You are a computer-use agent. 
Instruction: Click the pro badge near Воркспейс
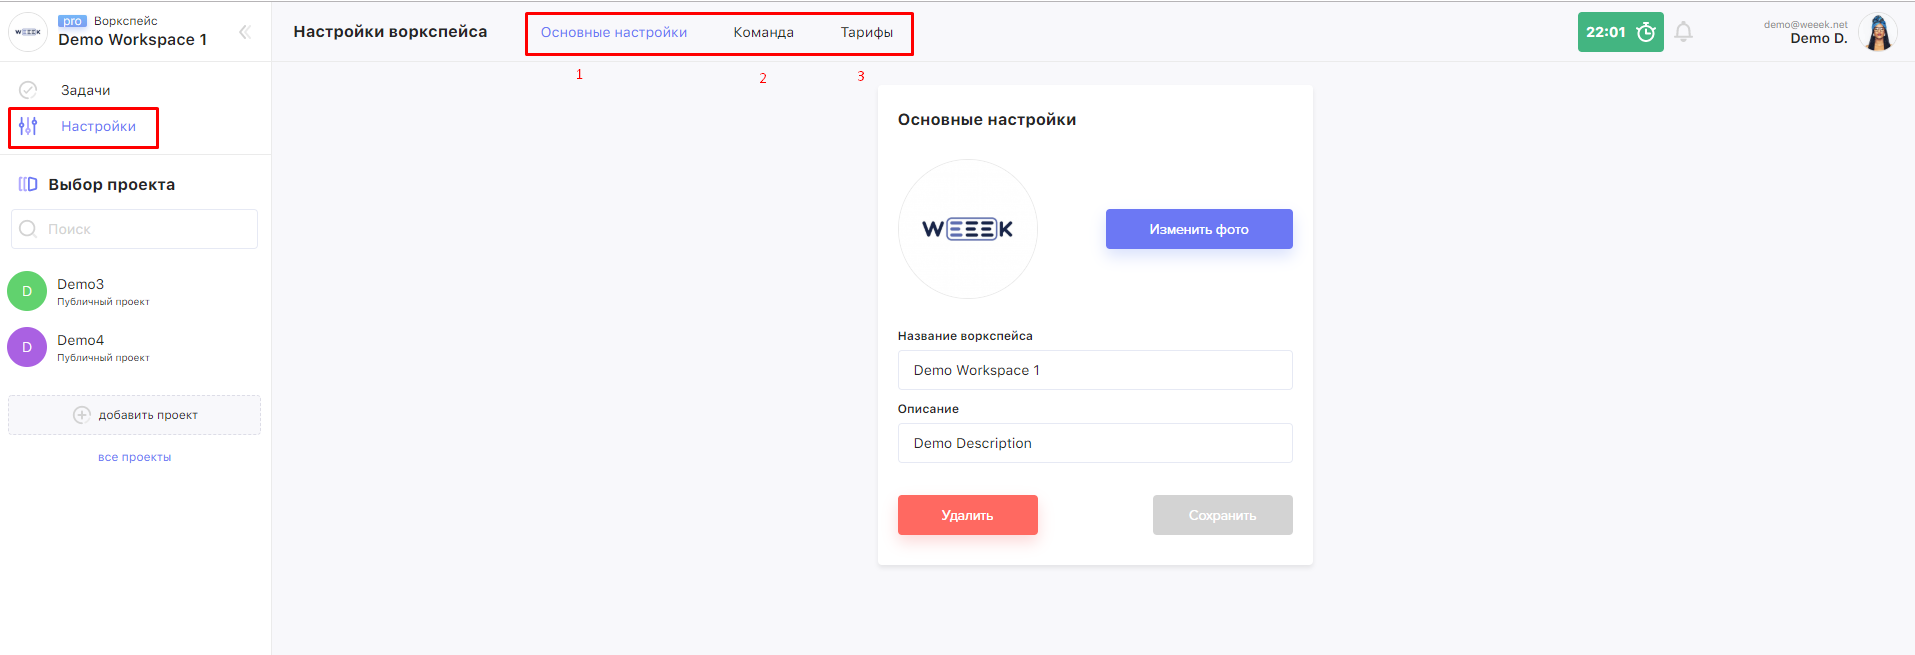72,21
